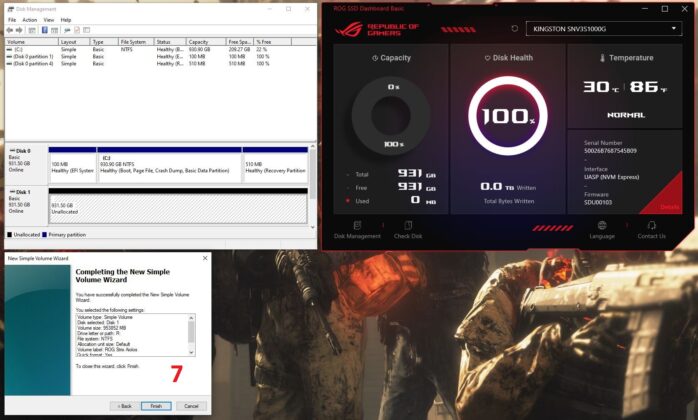
Task: Click the Capacity donut chart
Action: pyautogui.click(x=391, y=115)
